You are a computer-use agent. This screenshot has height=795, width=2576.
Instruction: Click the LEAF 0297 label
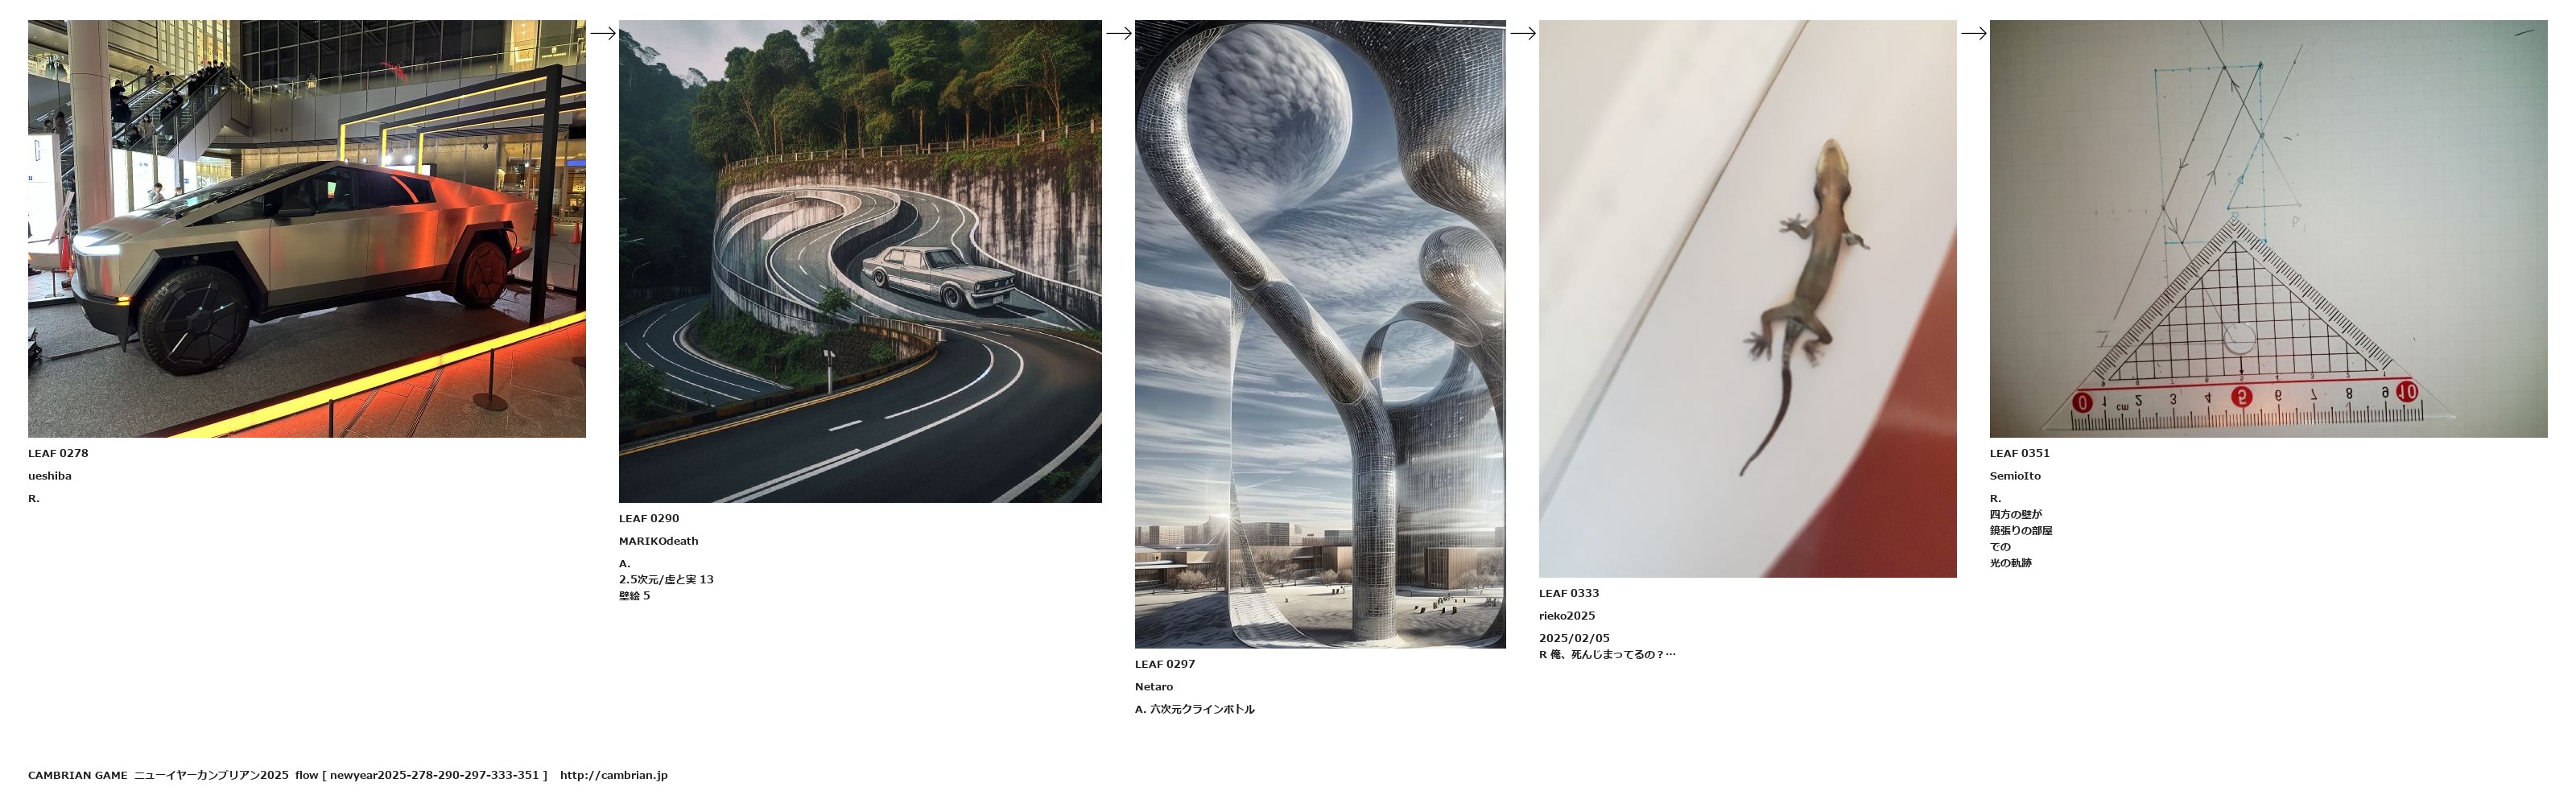(x=1165, y=664)
